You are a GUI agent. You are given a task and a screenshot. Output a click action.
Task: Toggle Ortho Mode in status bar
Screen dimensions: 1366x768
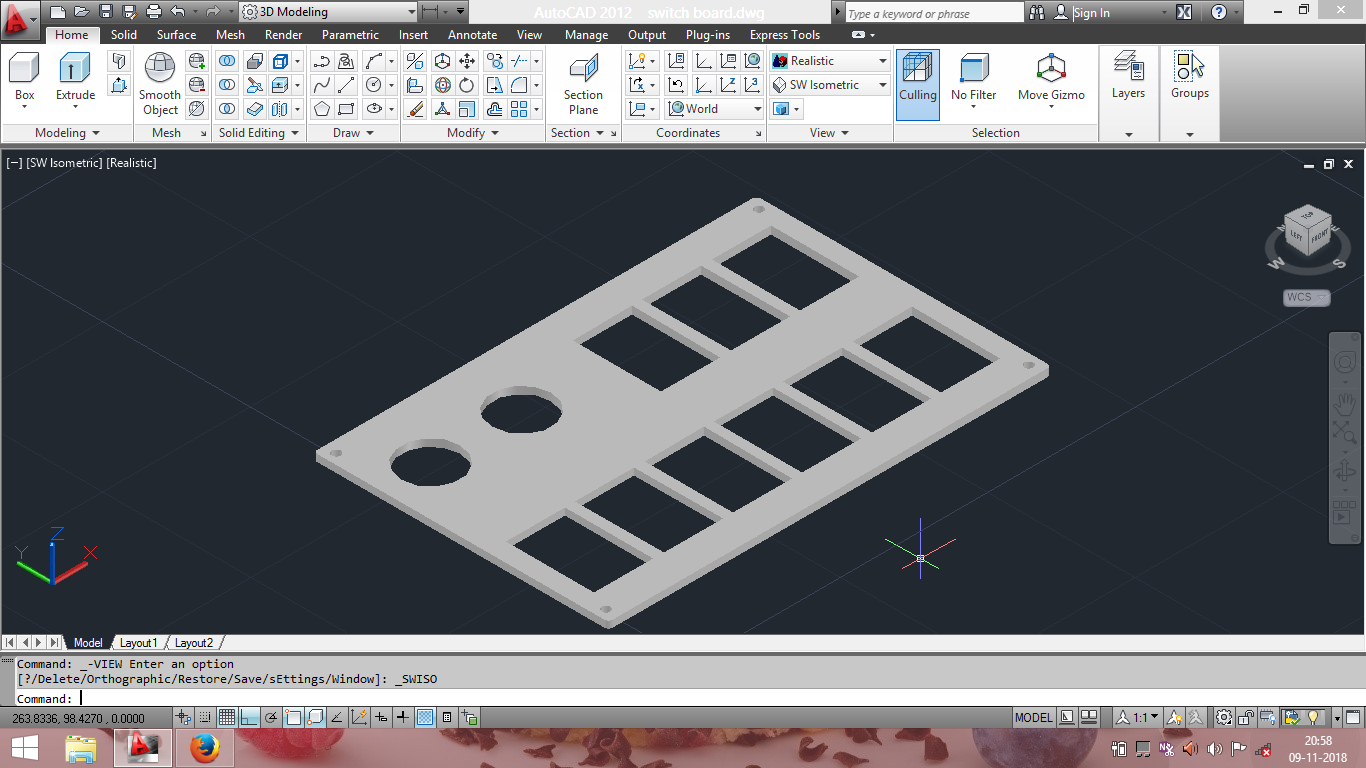coord(249,717)
